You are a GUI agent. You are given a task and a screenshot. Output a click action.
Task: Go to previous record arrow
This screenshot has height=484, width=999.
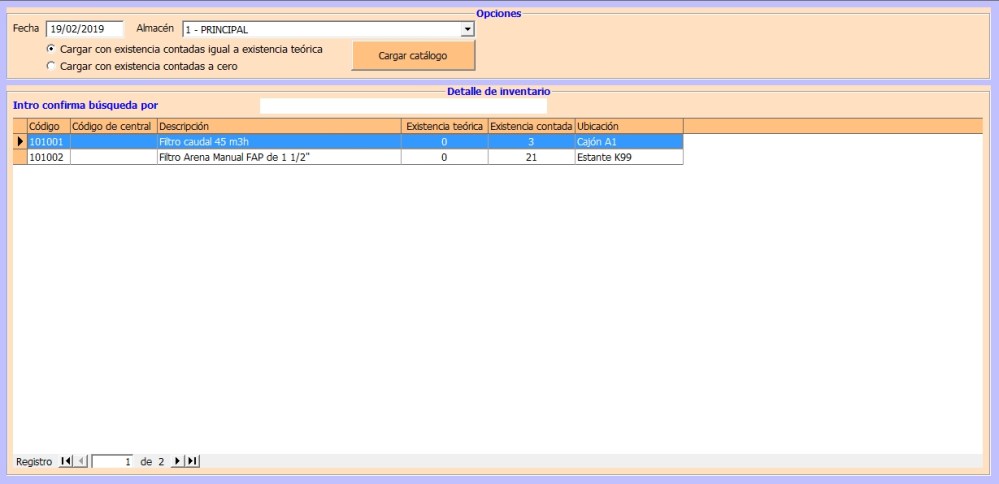point(82,461)
